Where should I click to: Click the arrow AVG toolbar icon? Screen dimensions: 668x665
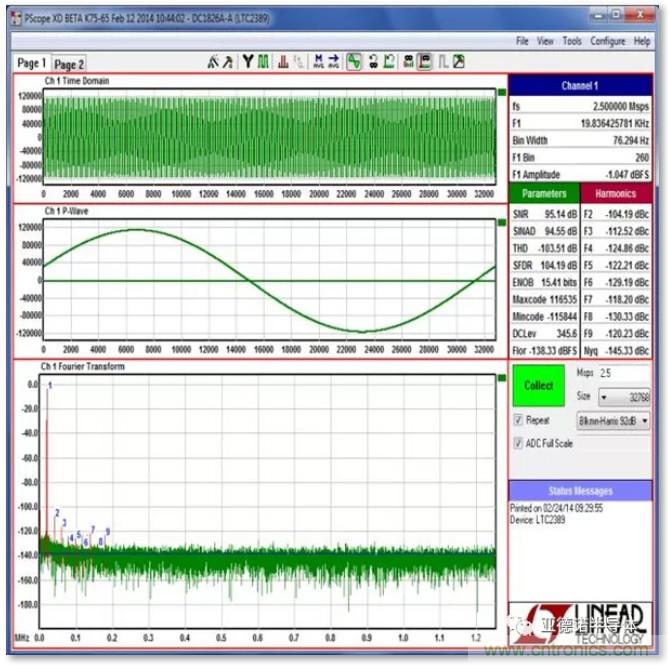tap(334, 62)
